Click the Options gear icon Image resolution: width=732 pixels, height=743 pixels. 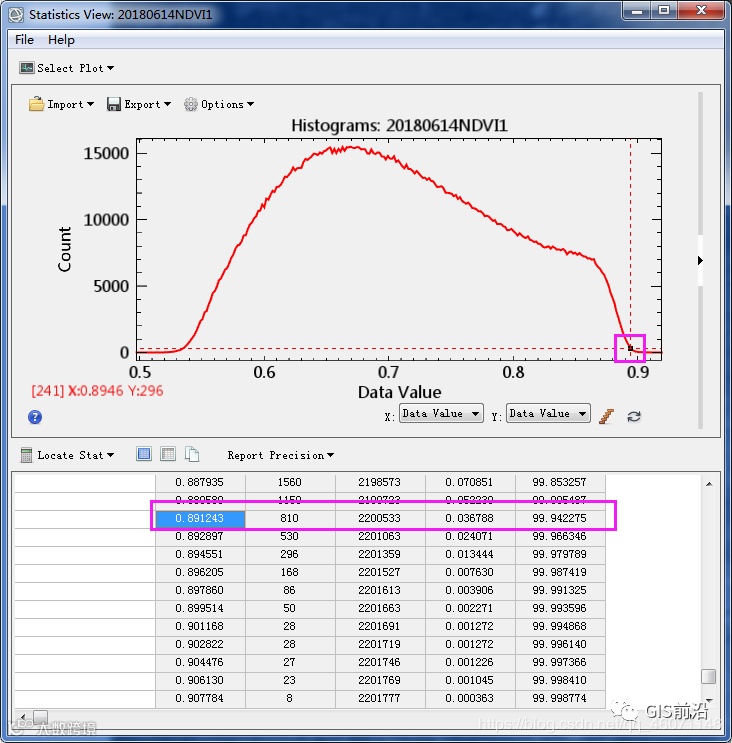click(x=190, y=104)
